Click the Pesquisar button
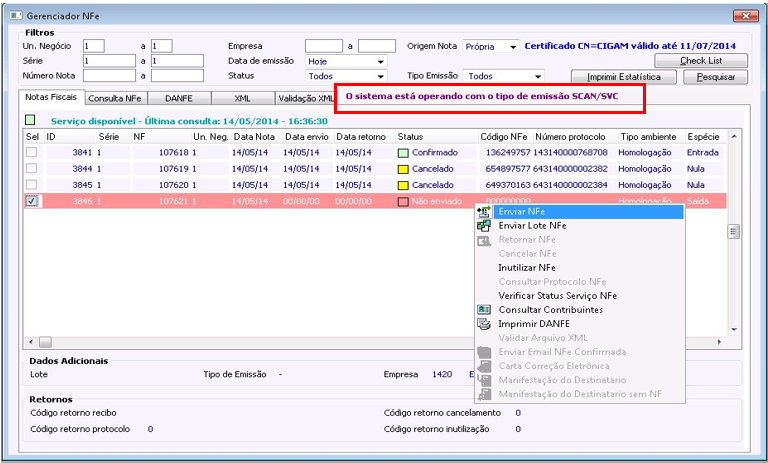Screen dimensions: 768x463 tap(716, 77)
